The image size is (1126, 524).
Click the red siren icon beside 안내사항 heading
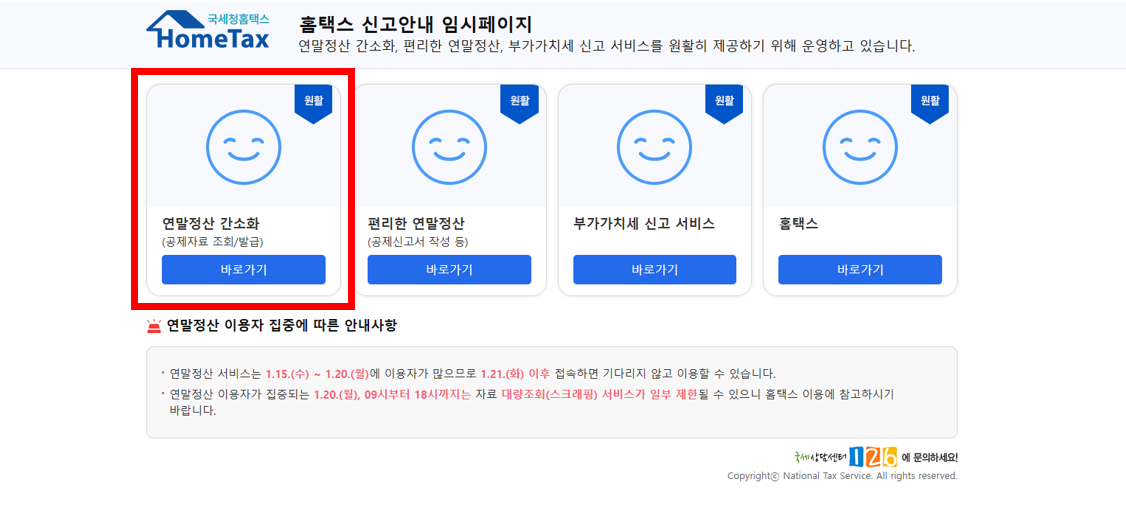pos(154,327)
